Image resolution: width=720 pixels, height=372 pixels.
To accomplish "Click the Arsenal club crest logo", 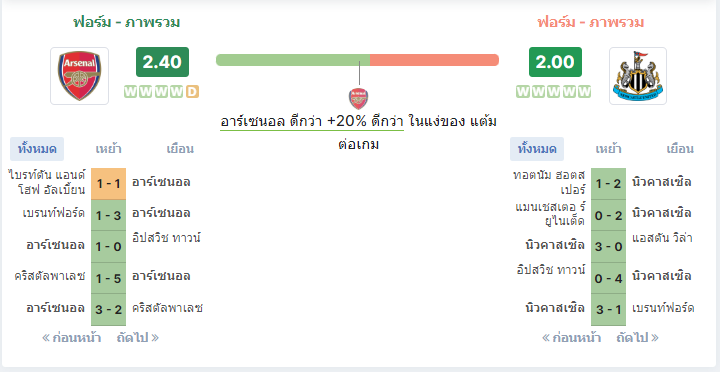I will pos(79,76).
